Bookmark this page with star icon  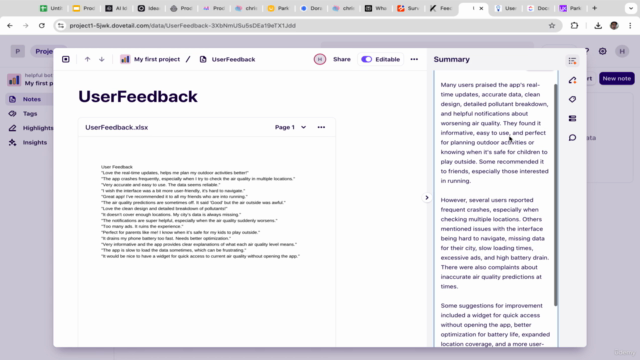point(552,25)
